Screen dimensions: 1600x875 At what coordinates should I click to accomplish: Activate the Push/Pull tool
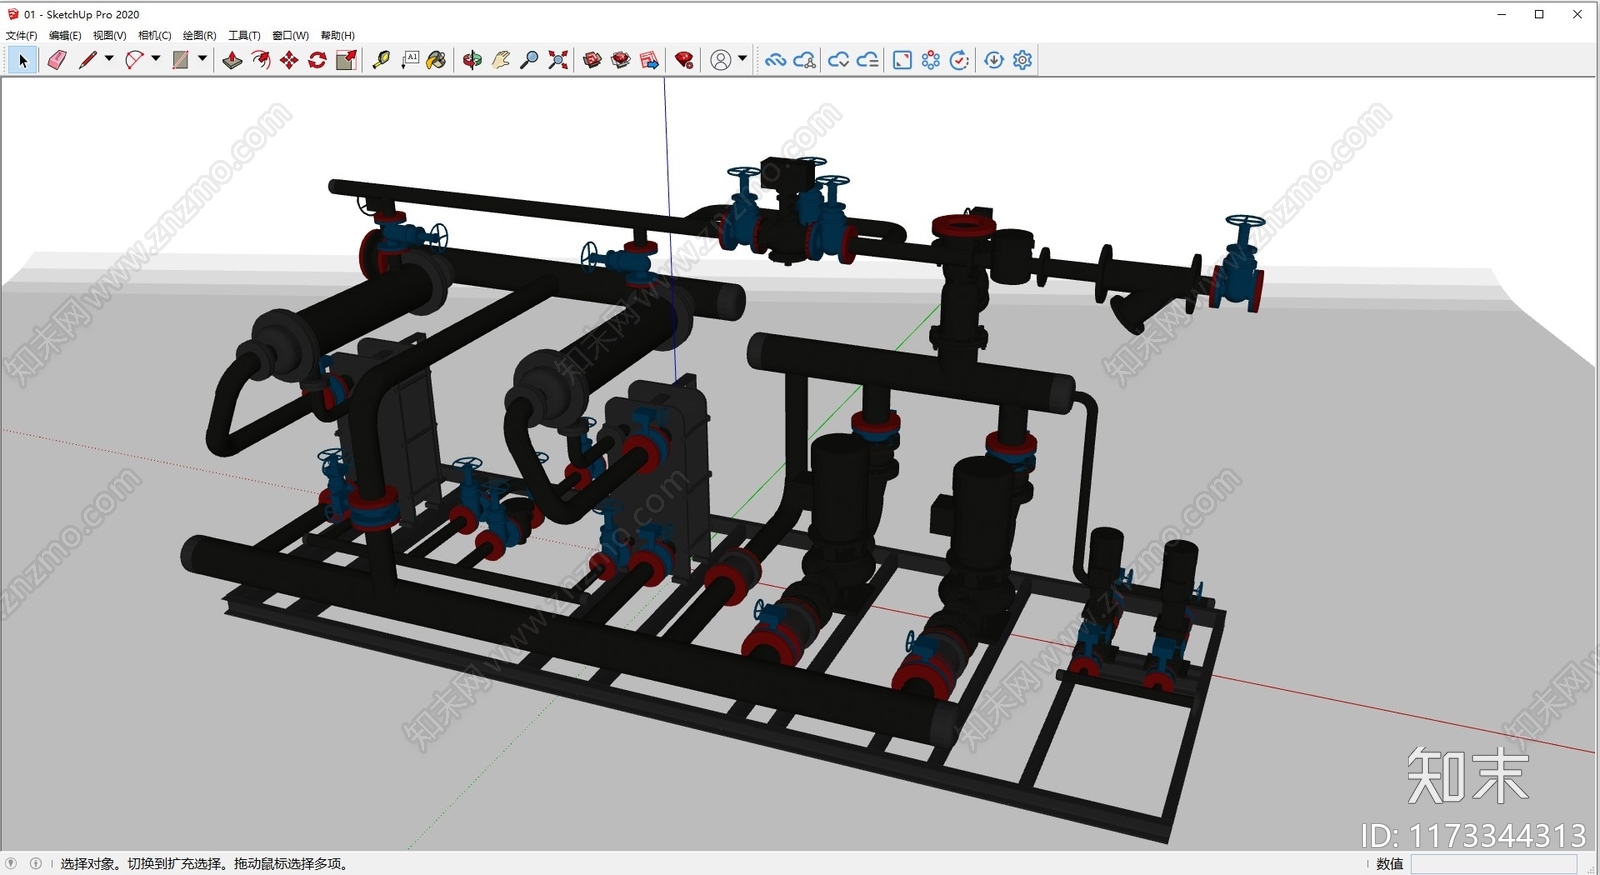click(232, 61)
